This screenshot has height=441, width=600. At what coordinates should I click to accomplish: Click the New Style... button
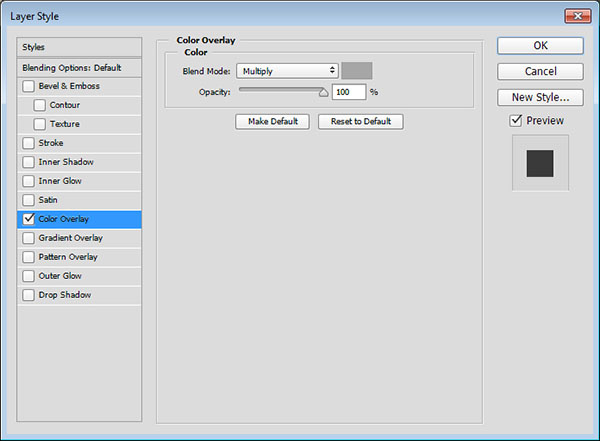540,97
